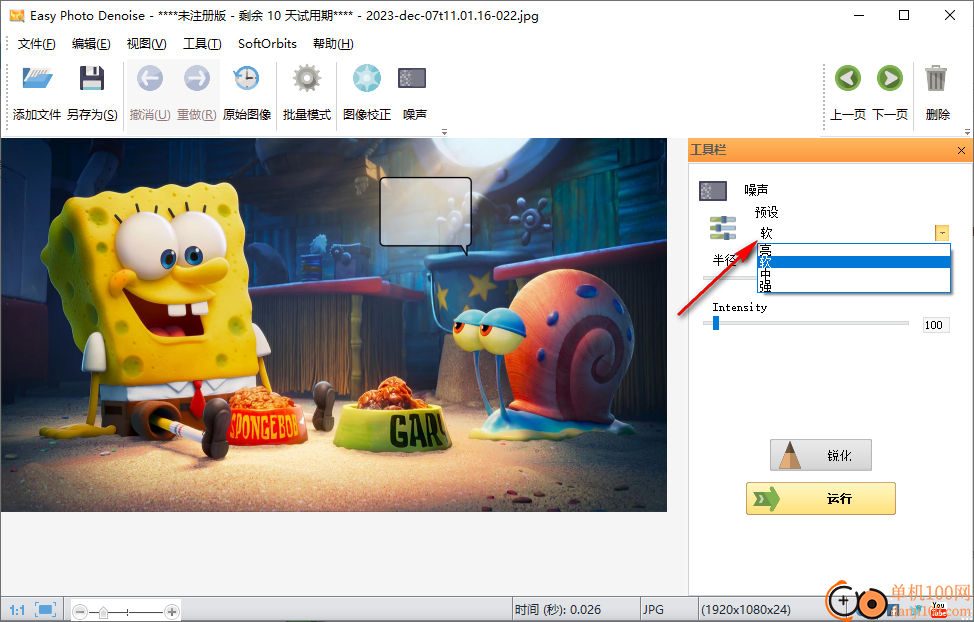Open the 工具(T) menu
Image resolution: width=974 pixels, height=622 pixels.
(x=202, y=43)
